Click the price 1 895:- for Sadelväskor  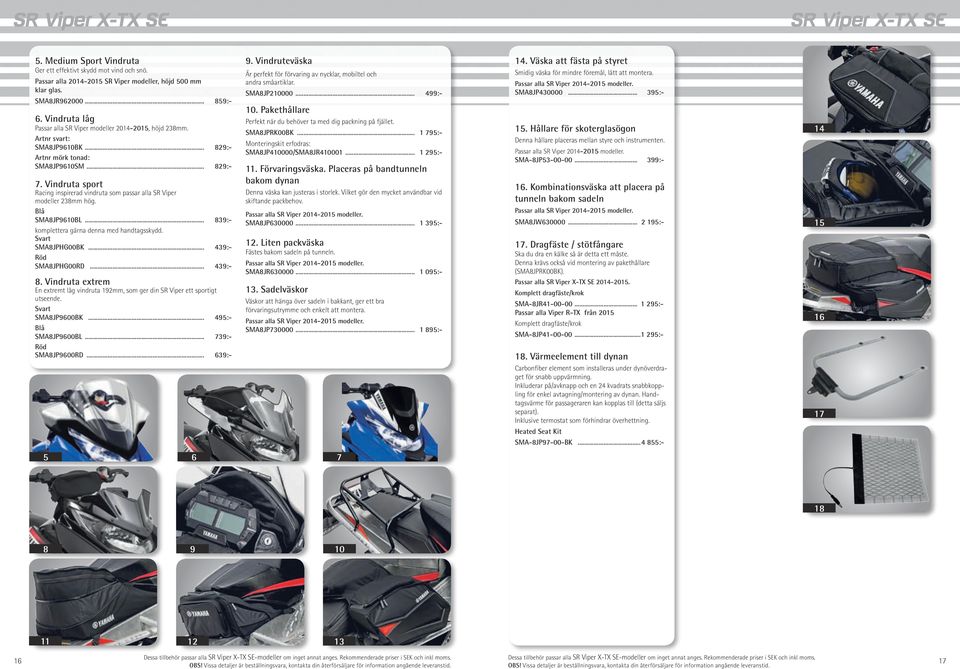pos(430,330)
